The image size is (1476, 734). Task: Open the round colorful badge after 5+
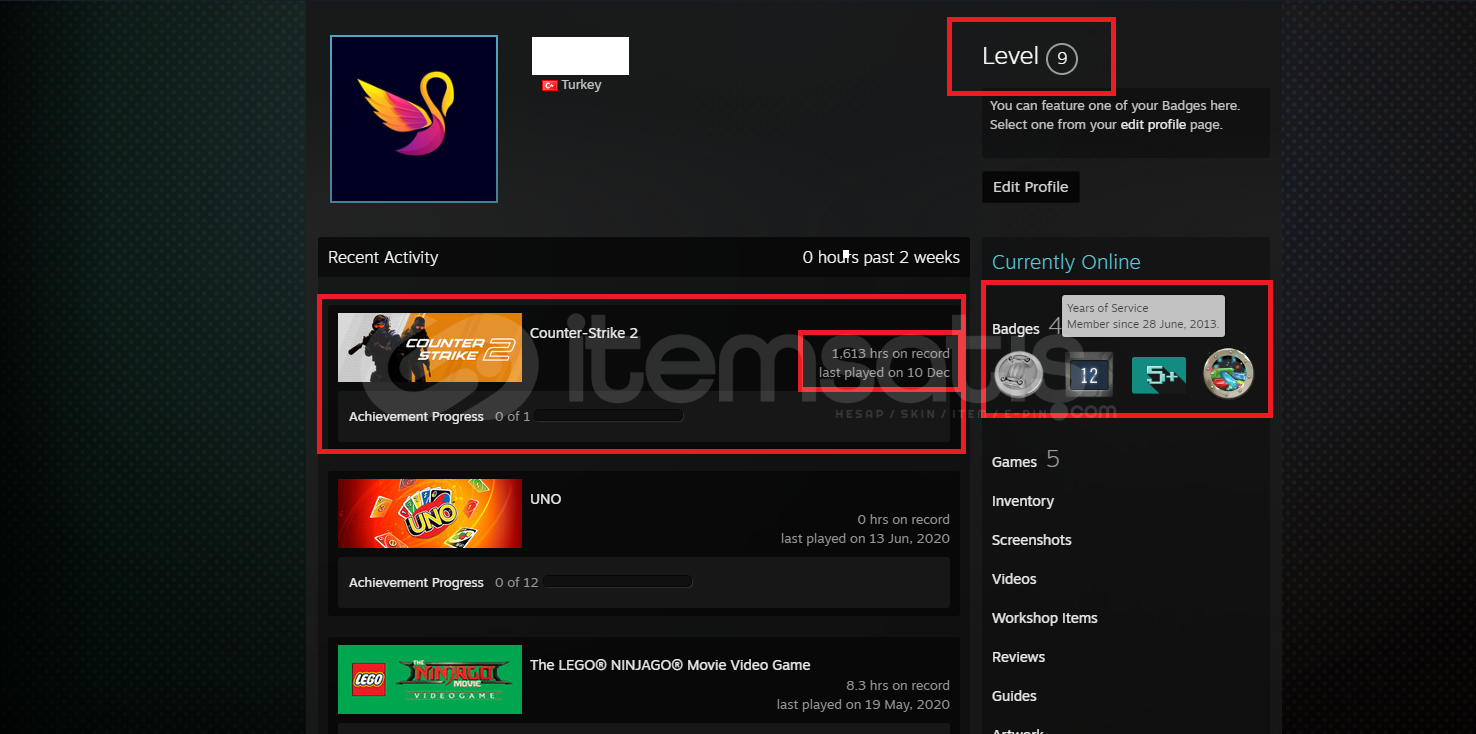[x=1228, y=375]
